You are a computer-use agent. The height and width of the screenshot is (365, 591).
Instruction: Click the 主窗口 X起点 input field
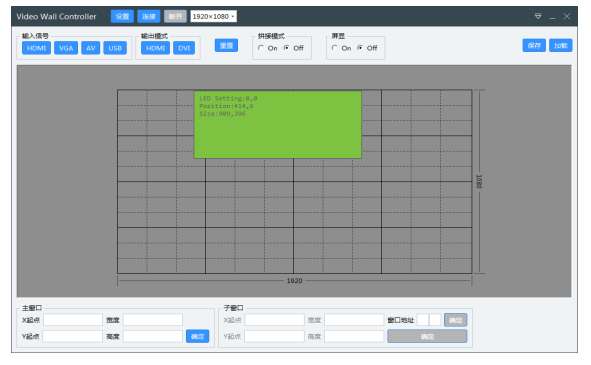pyautogui.click(x=73, y=320)
